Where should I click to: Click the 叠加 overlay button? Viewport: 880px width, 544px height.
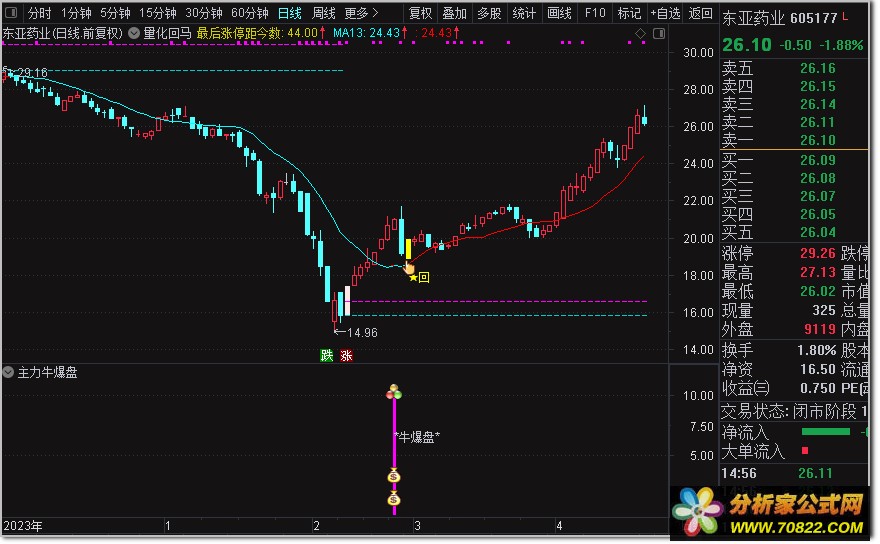pyautogui.click(x=455, y=13)
